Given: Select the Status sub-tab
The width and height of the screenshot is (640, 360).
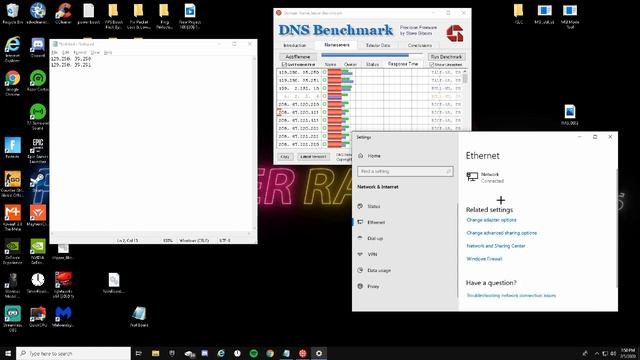Looking at the screenshot, I should (x=372, y=64).
